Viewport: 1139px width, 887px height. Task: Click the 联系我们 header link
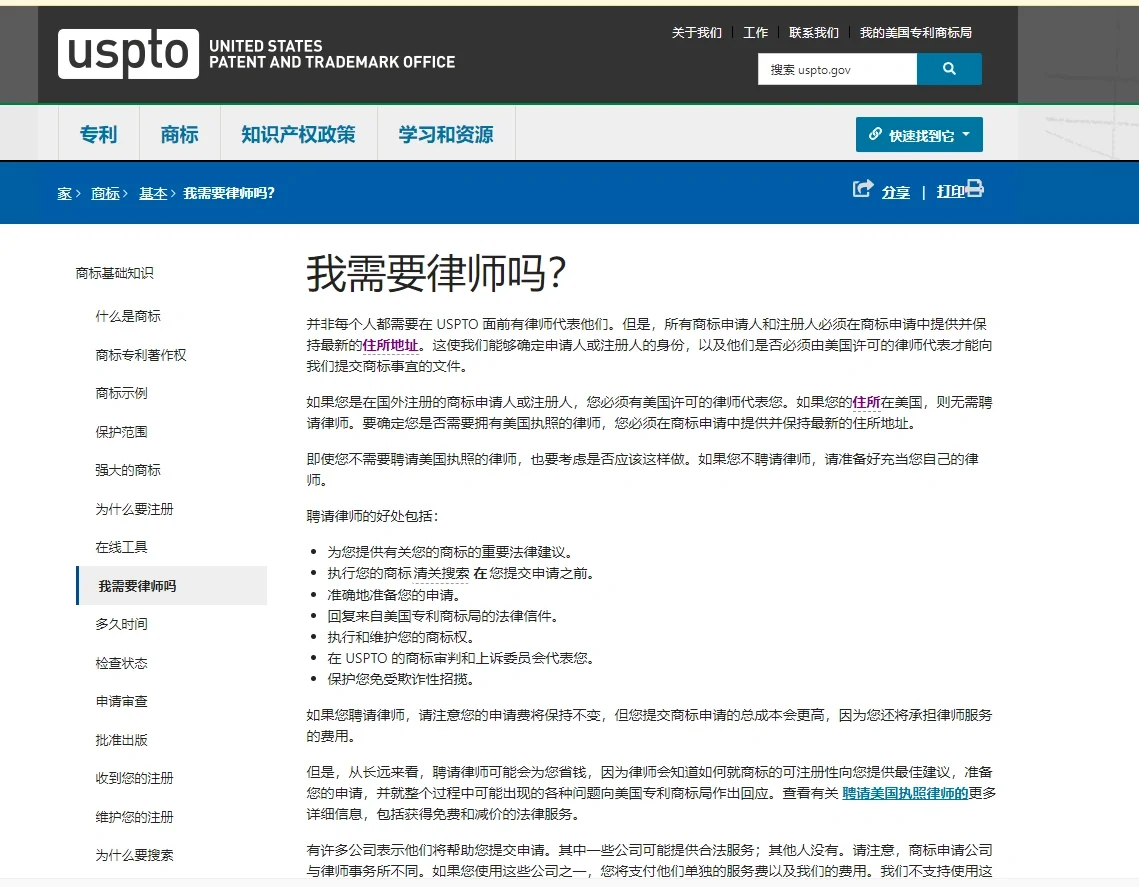[814, 33]
